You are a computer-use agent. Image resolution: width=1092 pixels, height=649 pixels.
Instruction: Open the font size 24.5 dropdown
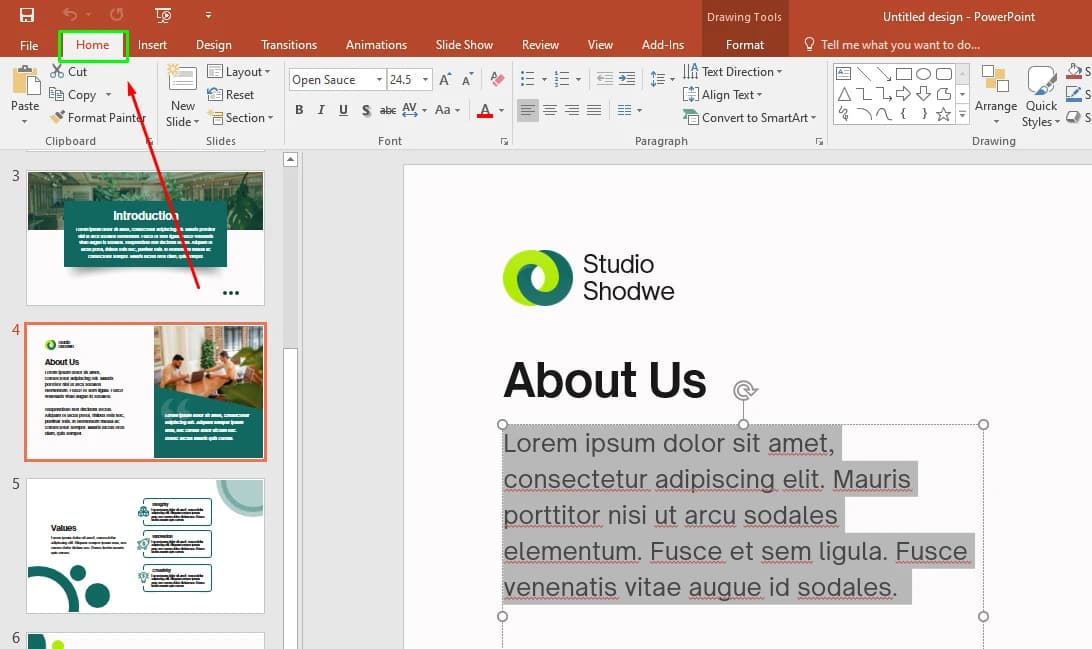(x=425, y=79)
